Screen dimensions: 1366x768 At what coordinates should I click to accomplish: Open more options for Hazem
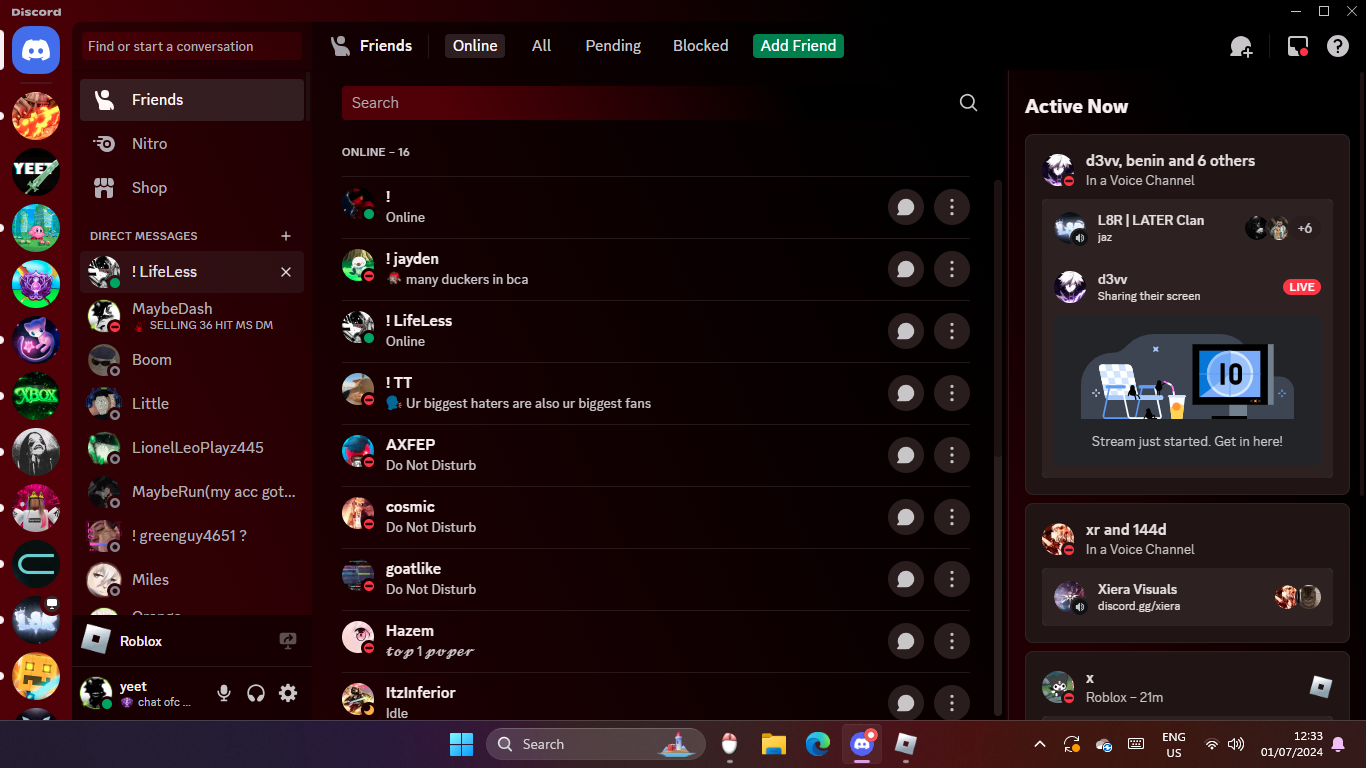(x=952, y=641)
